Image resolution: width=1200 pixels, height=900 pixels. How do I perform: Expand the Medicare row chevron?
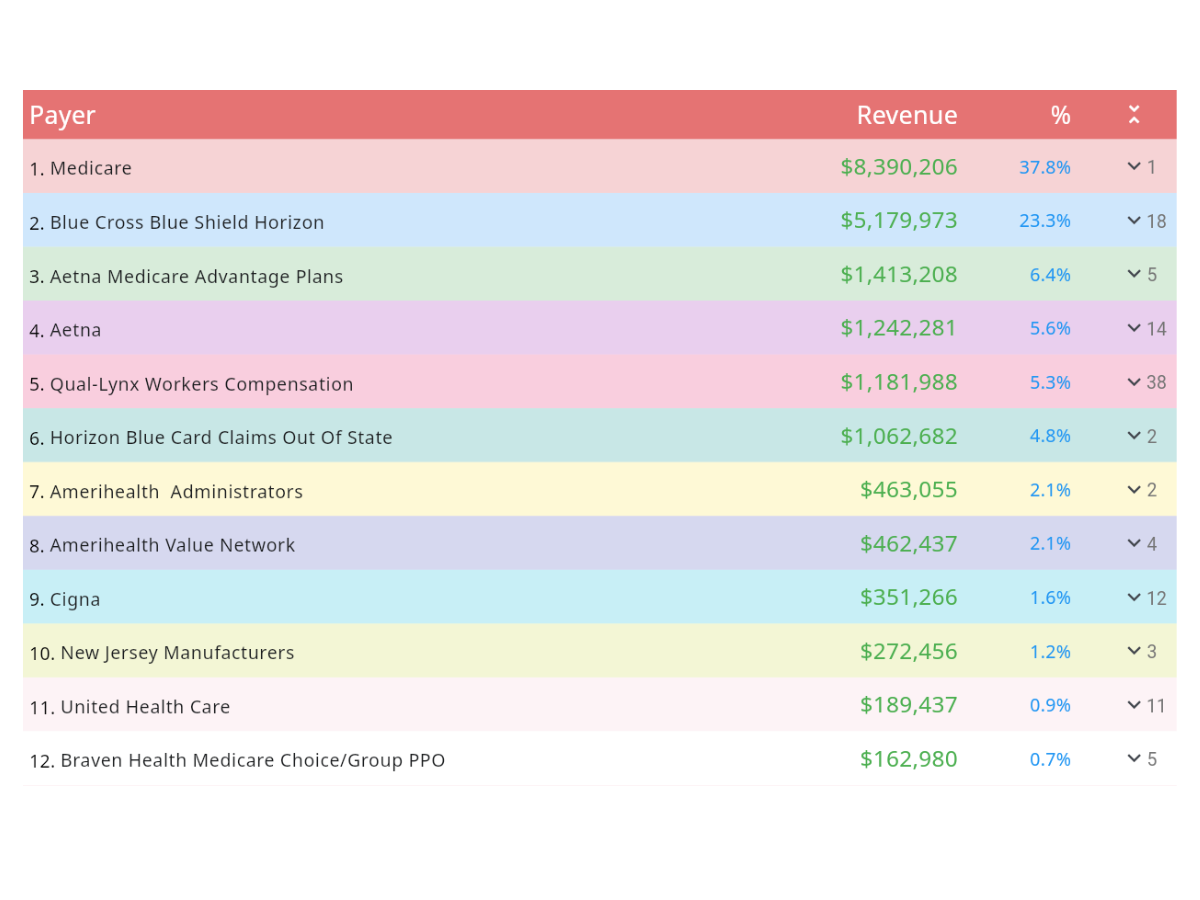click(1134, 167)
